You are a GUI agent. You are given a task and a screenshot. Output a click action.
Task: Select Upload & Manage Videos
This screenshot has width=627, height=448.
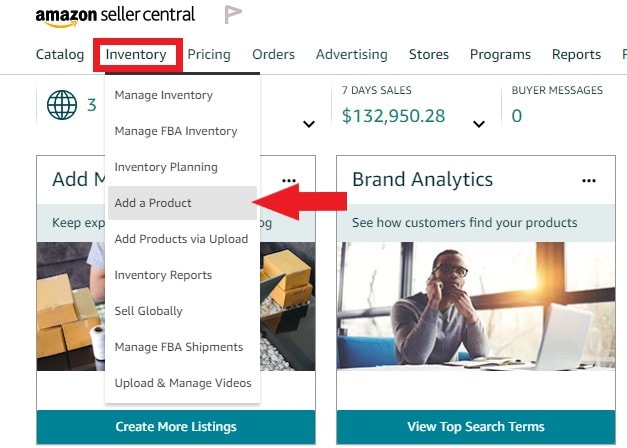tap(182, 383)
